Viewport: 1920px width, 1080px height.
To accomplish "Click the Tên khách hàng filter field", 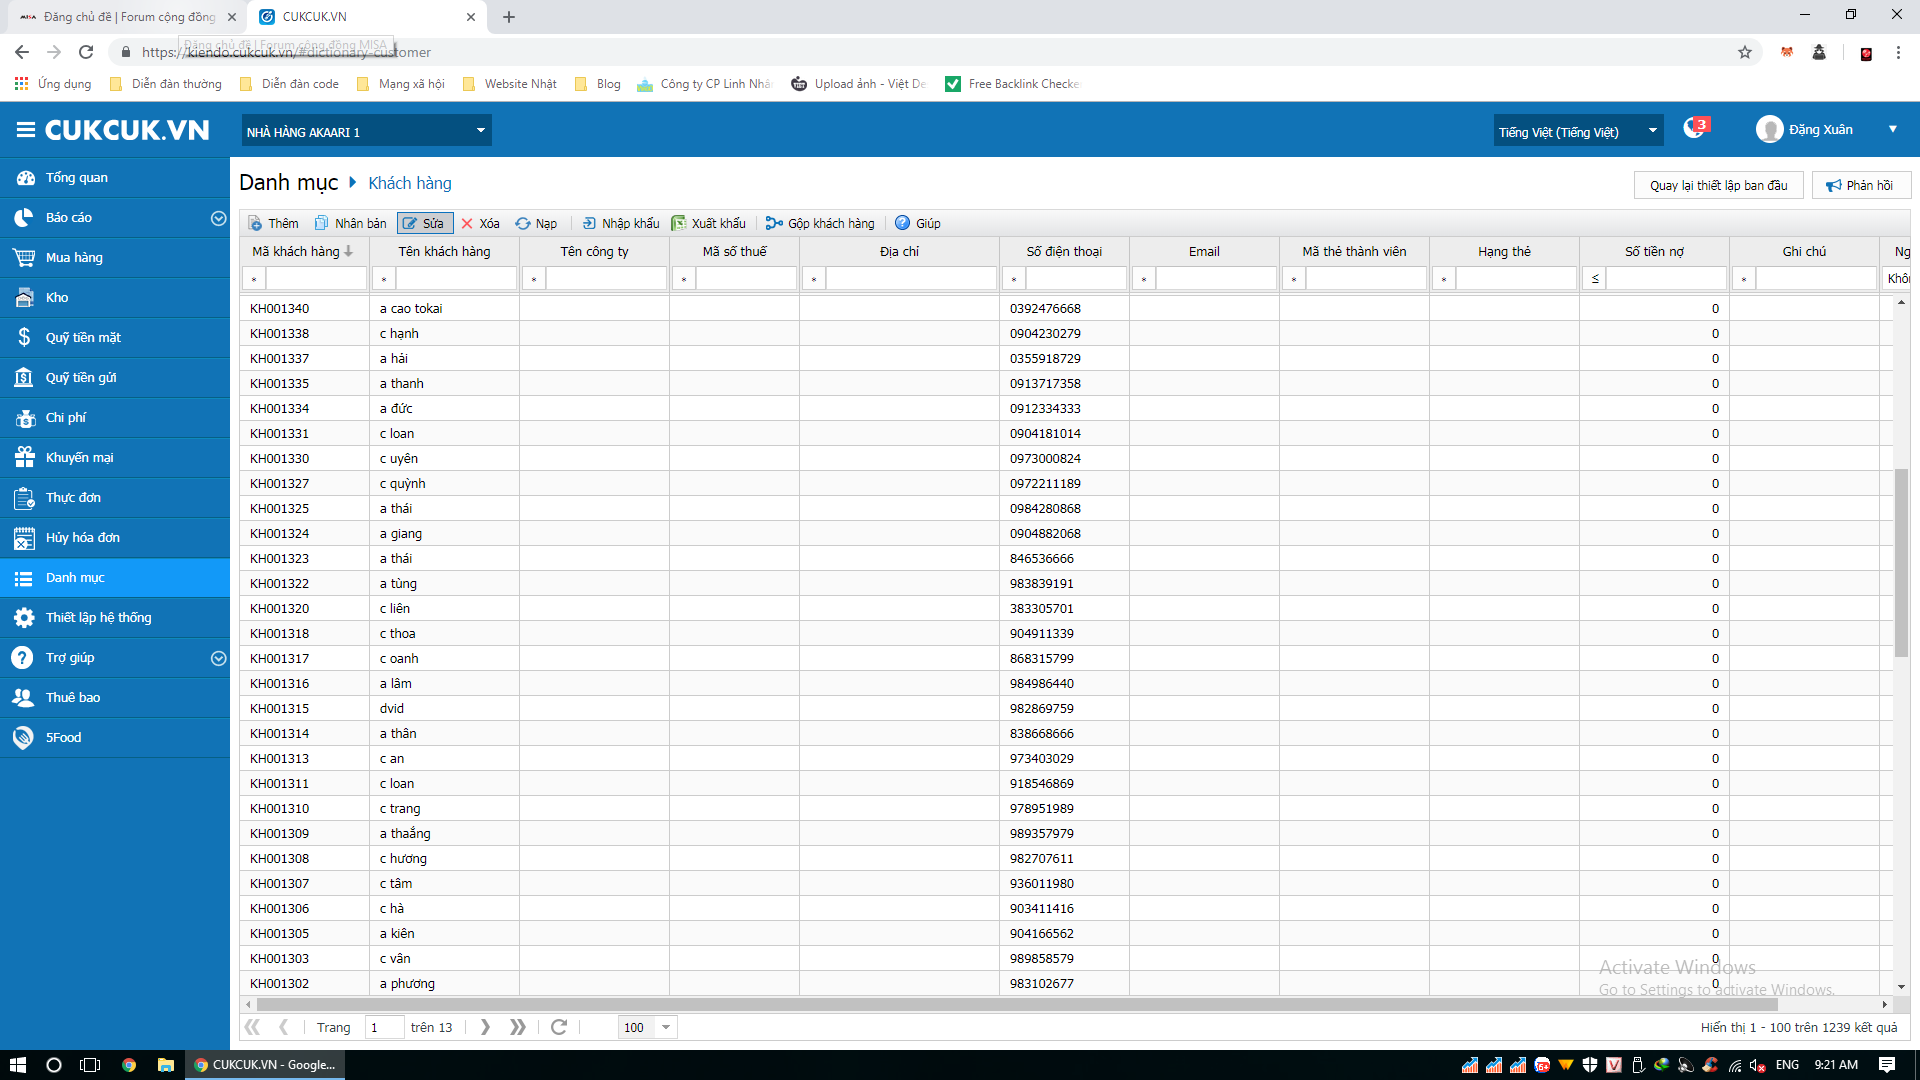I will (x=456, y=279).
